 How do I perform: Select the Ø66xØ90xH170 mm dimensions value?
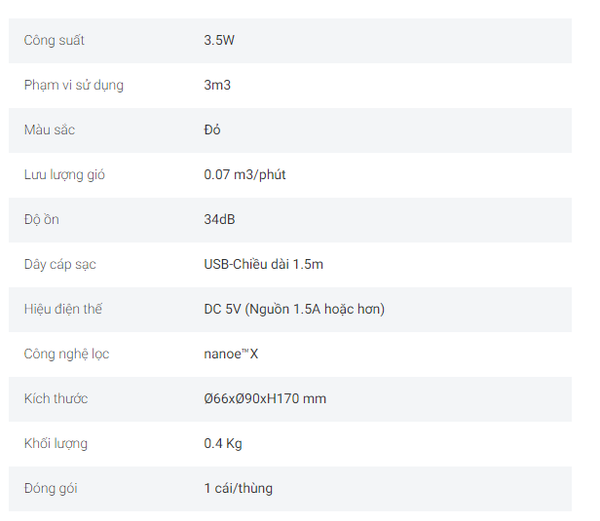coord(265,399)
